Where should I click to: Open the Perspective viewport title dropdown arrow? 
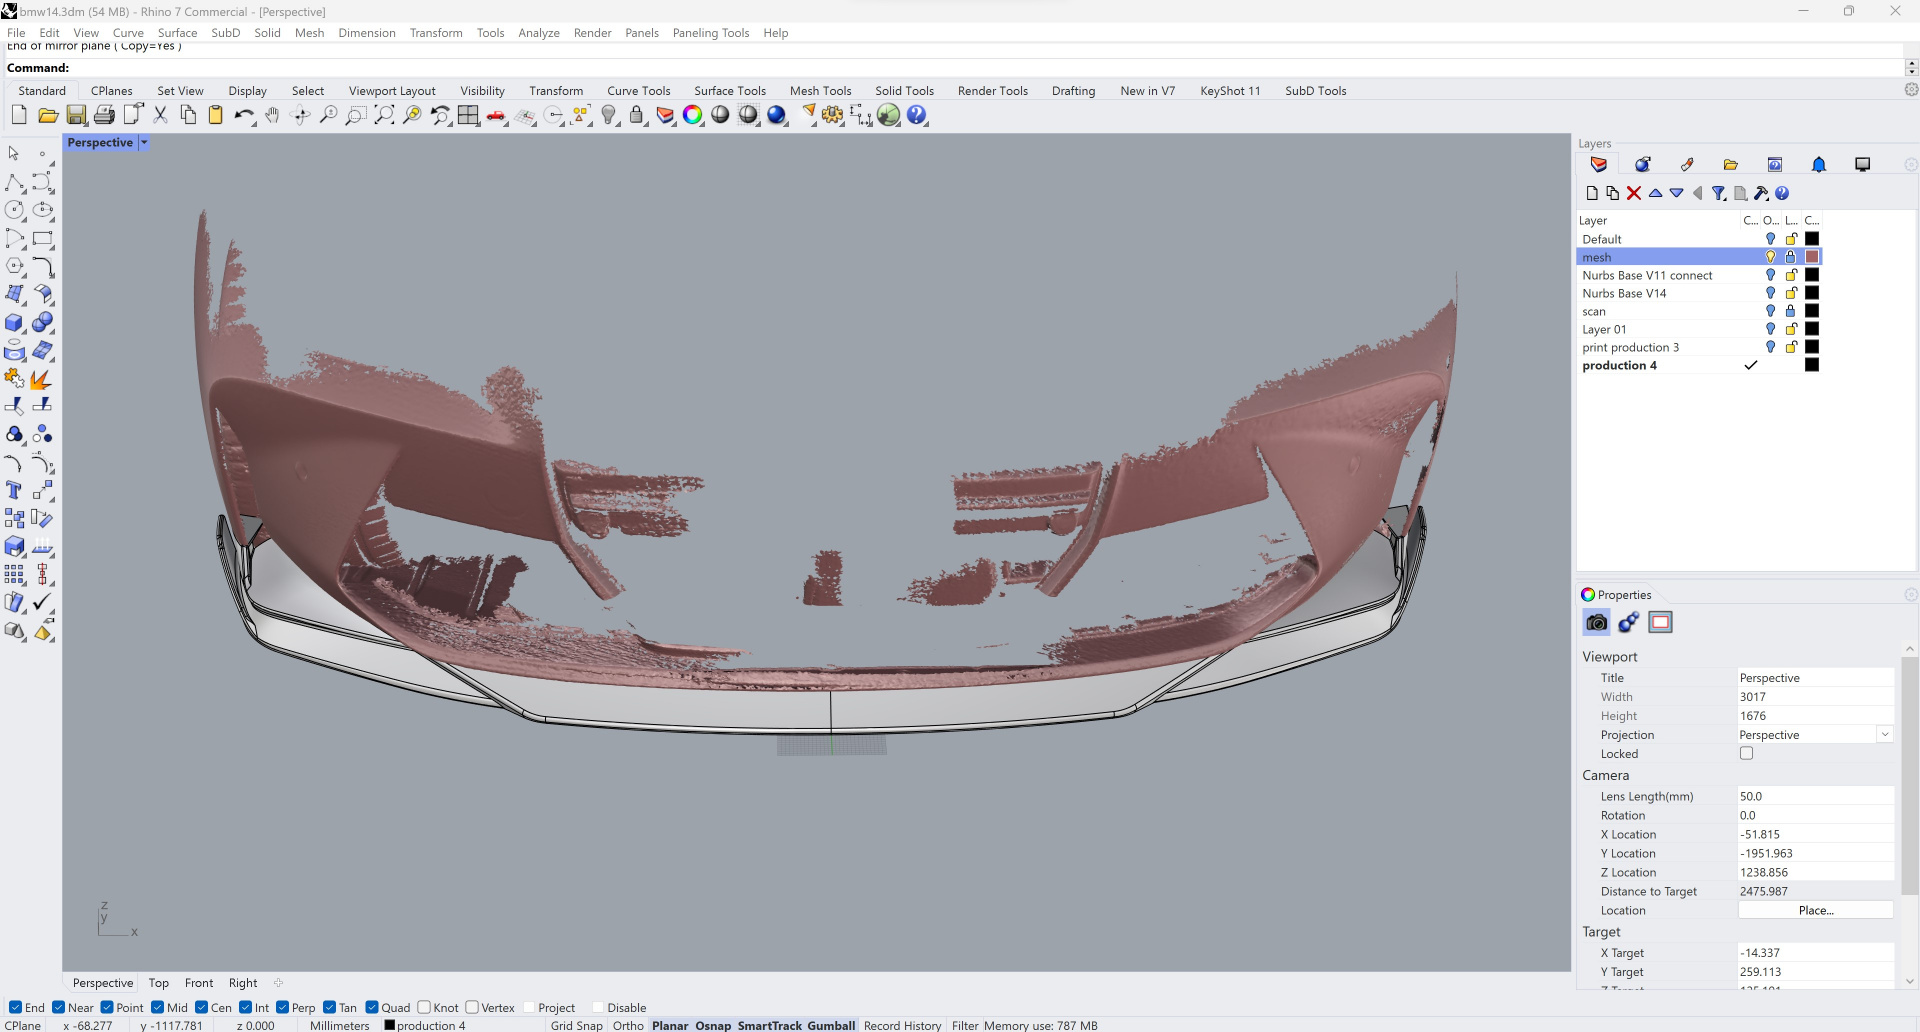(x=144, y=143)
